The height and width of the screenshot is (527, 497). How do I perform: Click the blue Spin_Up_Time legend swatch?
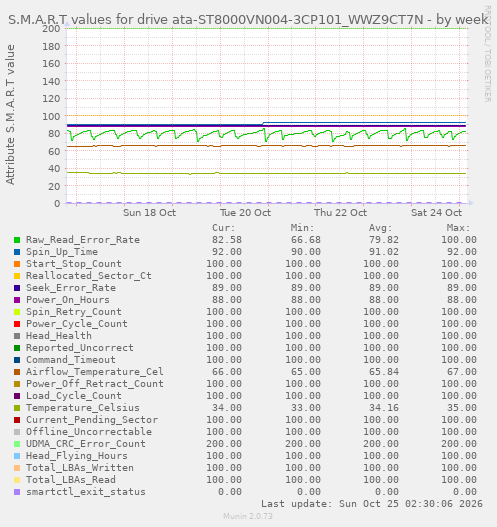click(x=17, y=252)
